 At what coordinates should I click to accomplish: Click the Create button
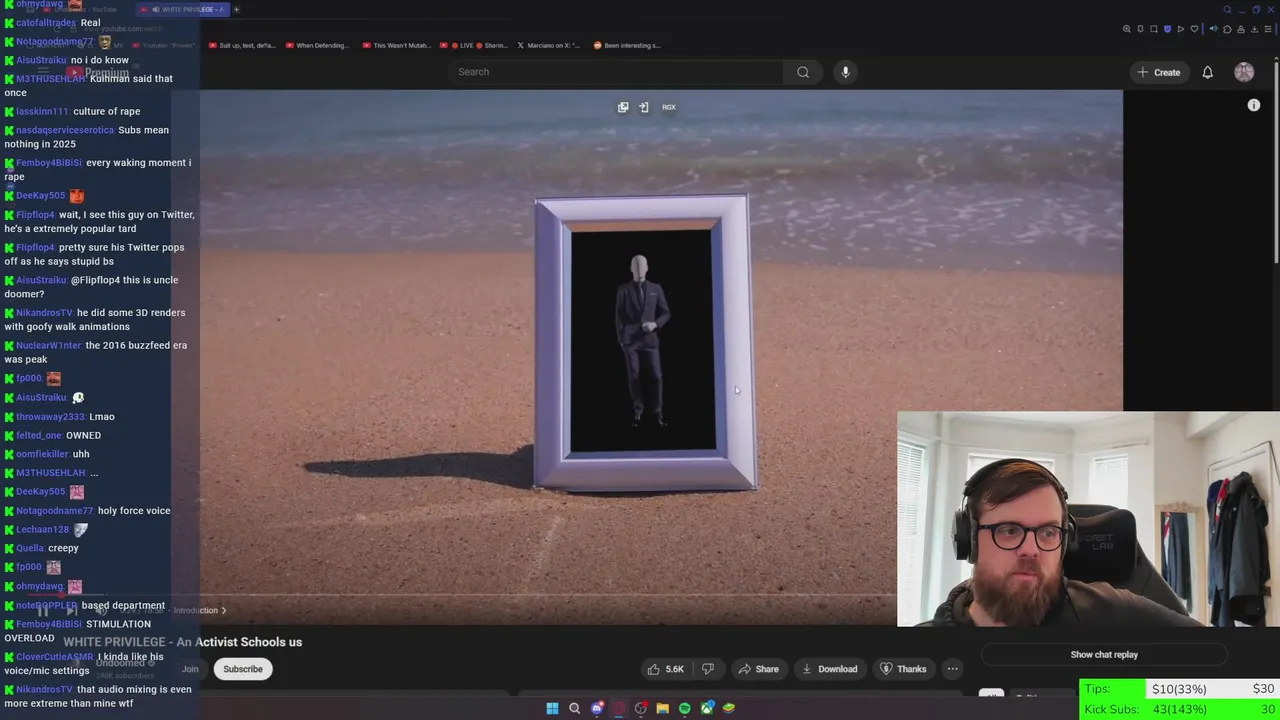(1158, 72)
